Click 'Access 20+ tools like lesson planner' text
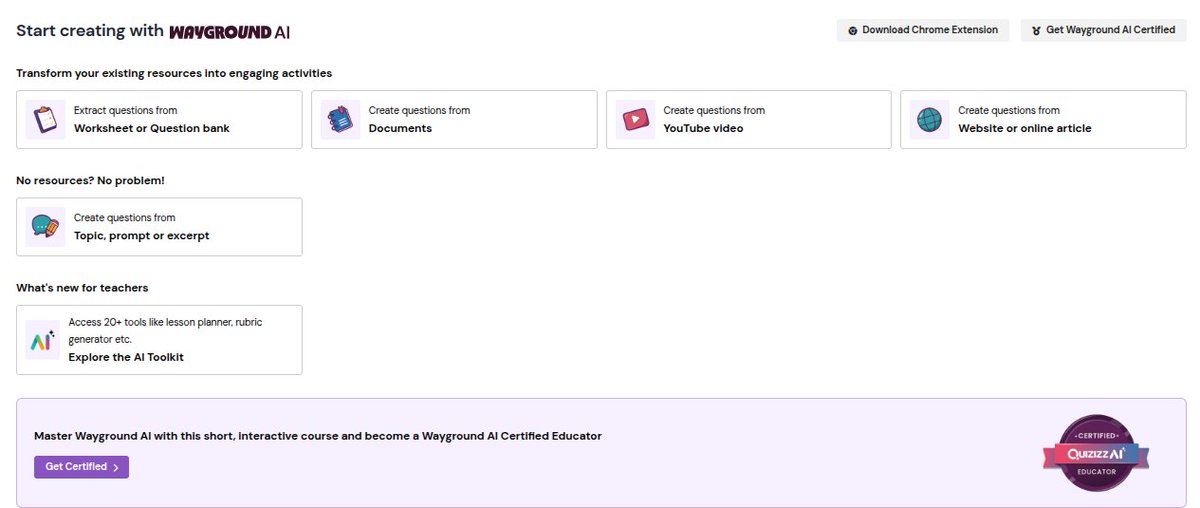This screenshot has height=508, width=1200. (165, 331)
